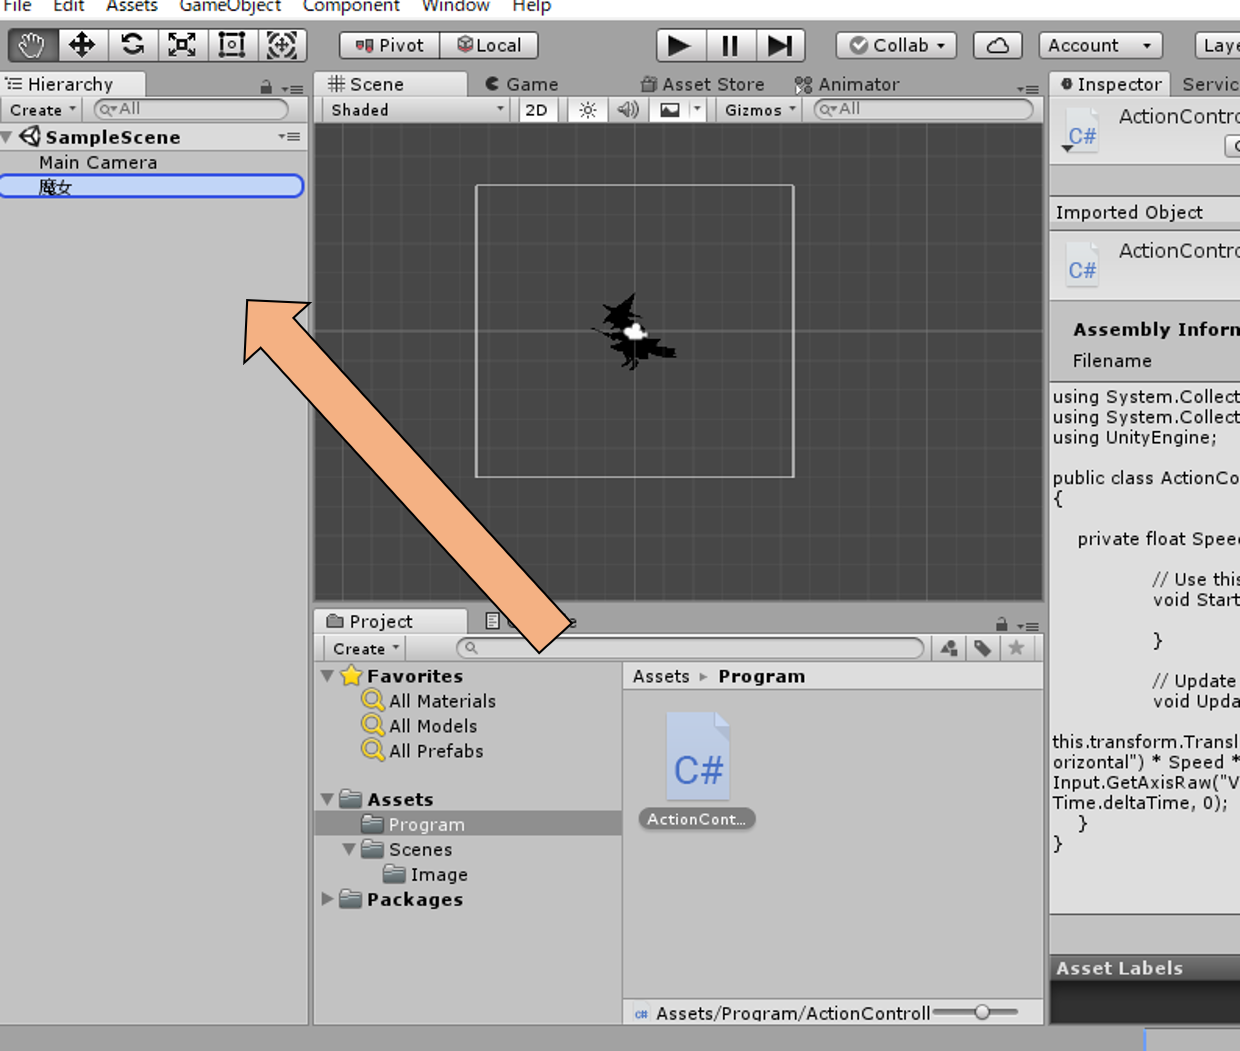The image size is (1240, 1051).
Task: Toggle the Pivot handle position button
Action: coord(390,45)
